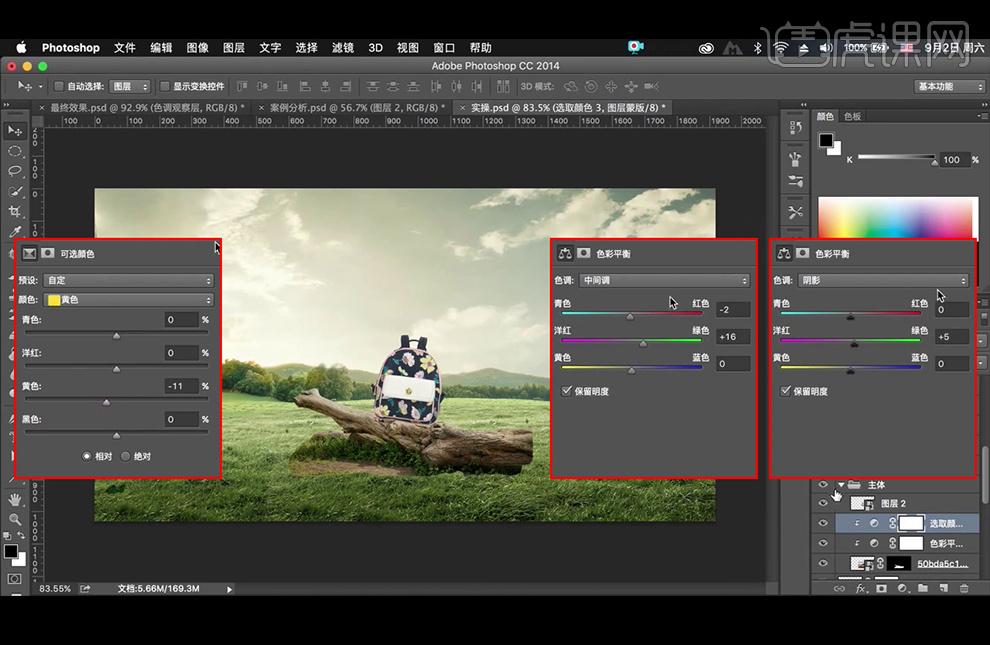Open the 色调 中间调 dropdown

tap(664, 280)
